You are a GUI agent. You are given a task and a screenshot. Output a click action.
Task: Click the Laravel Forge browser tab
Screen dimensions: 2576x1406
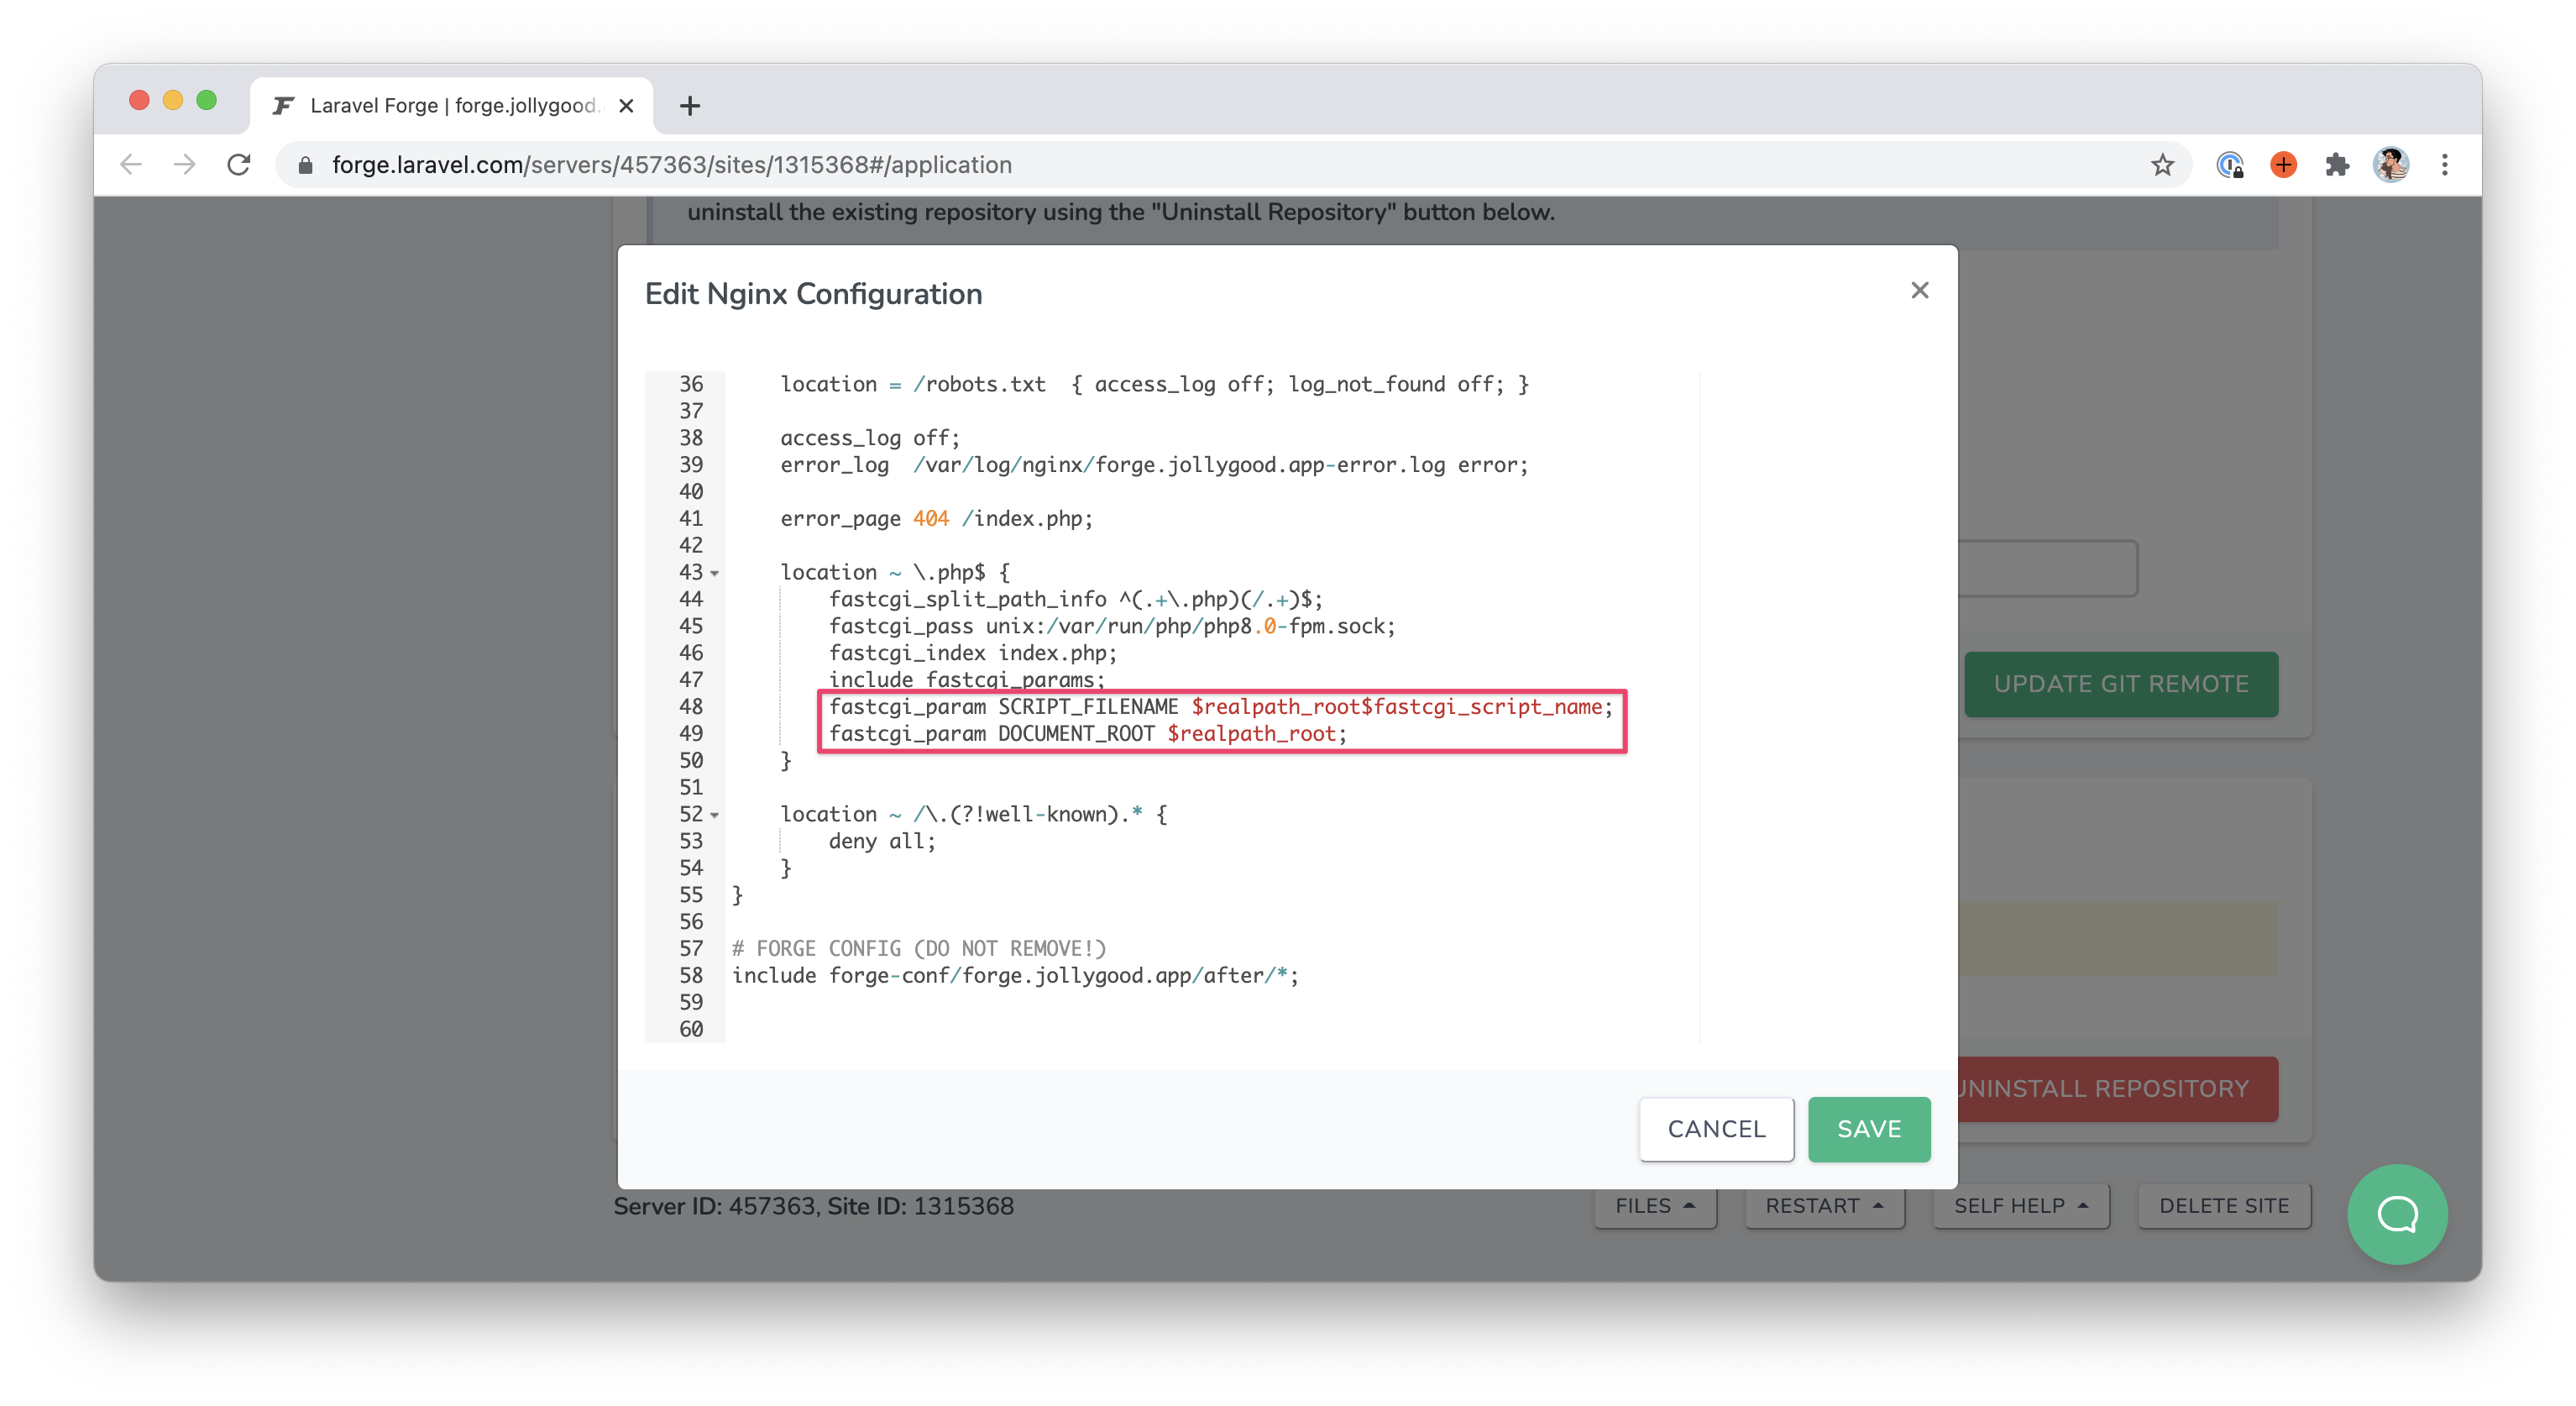tap(447, 106)
